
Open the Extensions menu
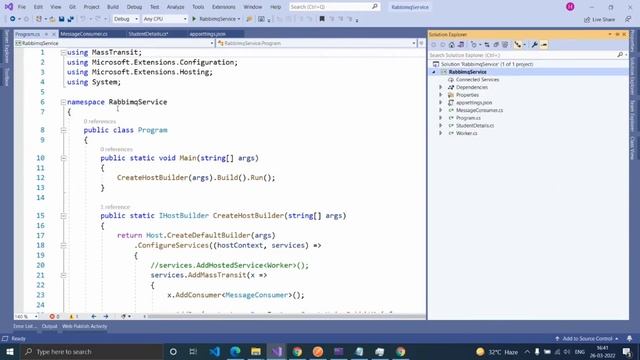[224, 7]
